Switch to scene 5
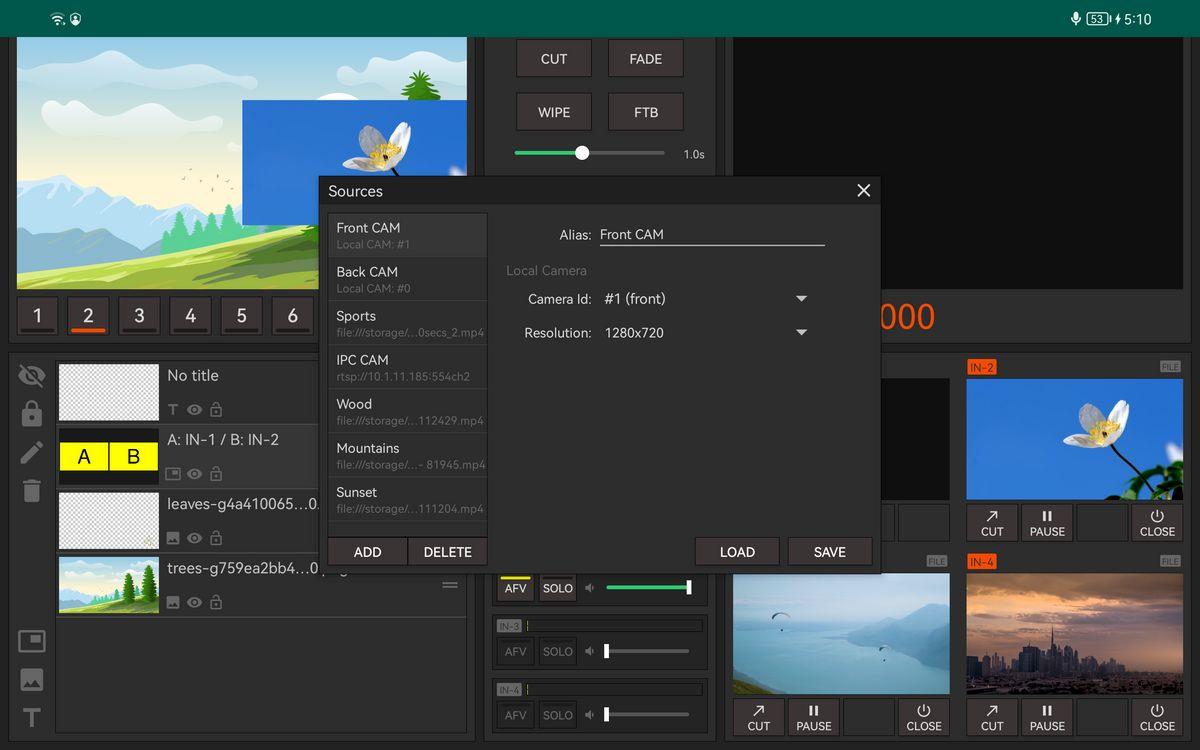This screenshot has width=1200, height=750. coord(241,316)
